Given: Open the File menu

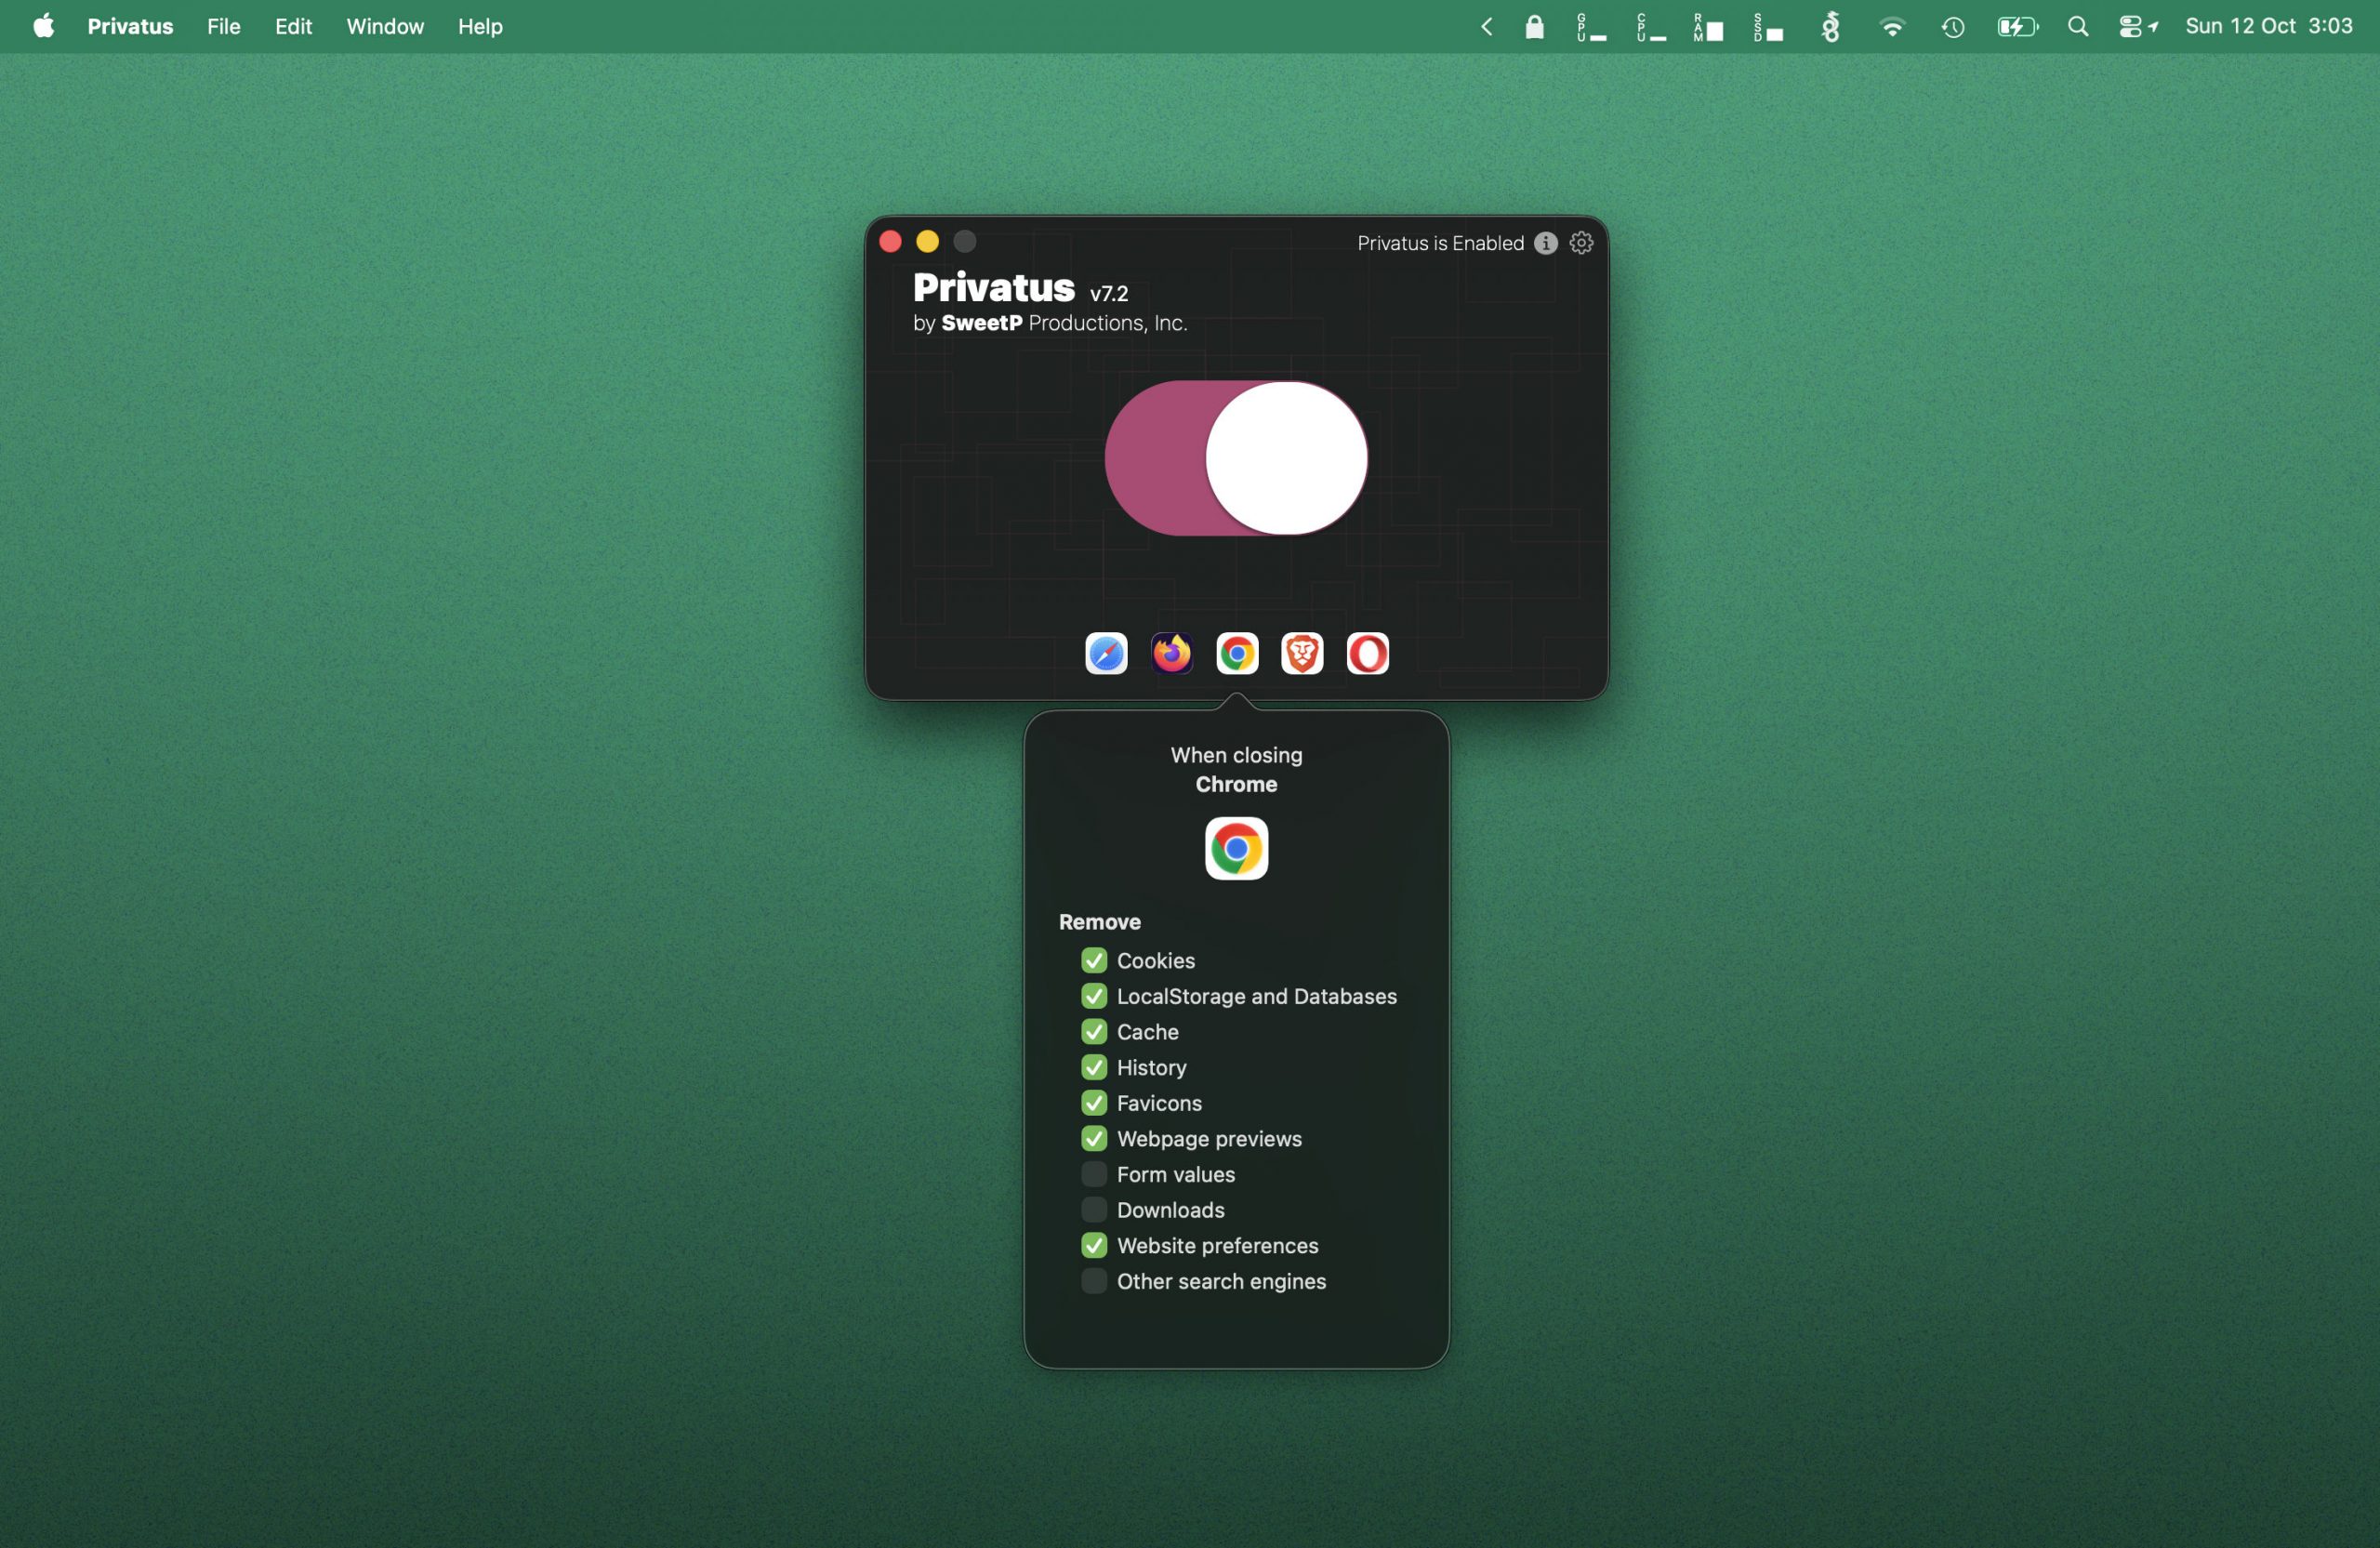Looking at the screenshot, I should [223, 27].
